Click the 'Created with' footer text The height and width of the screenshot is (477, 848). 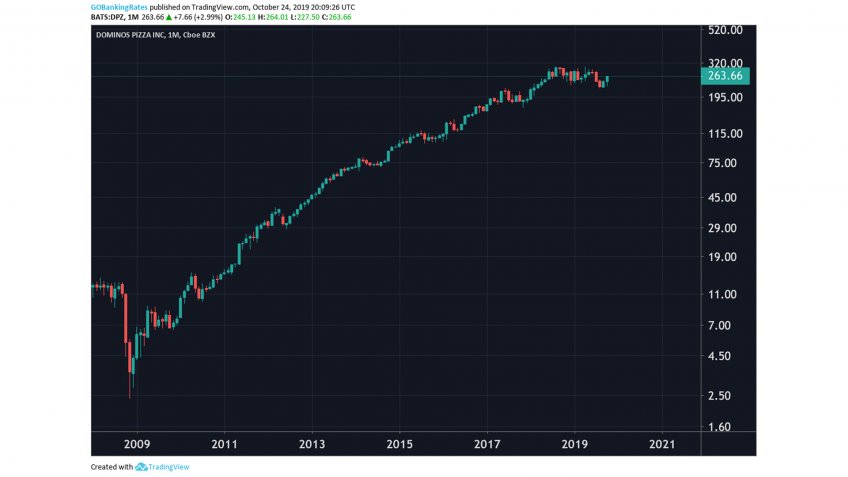click(112, 467)
